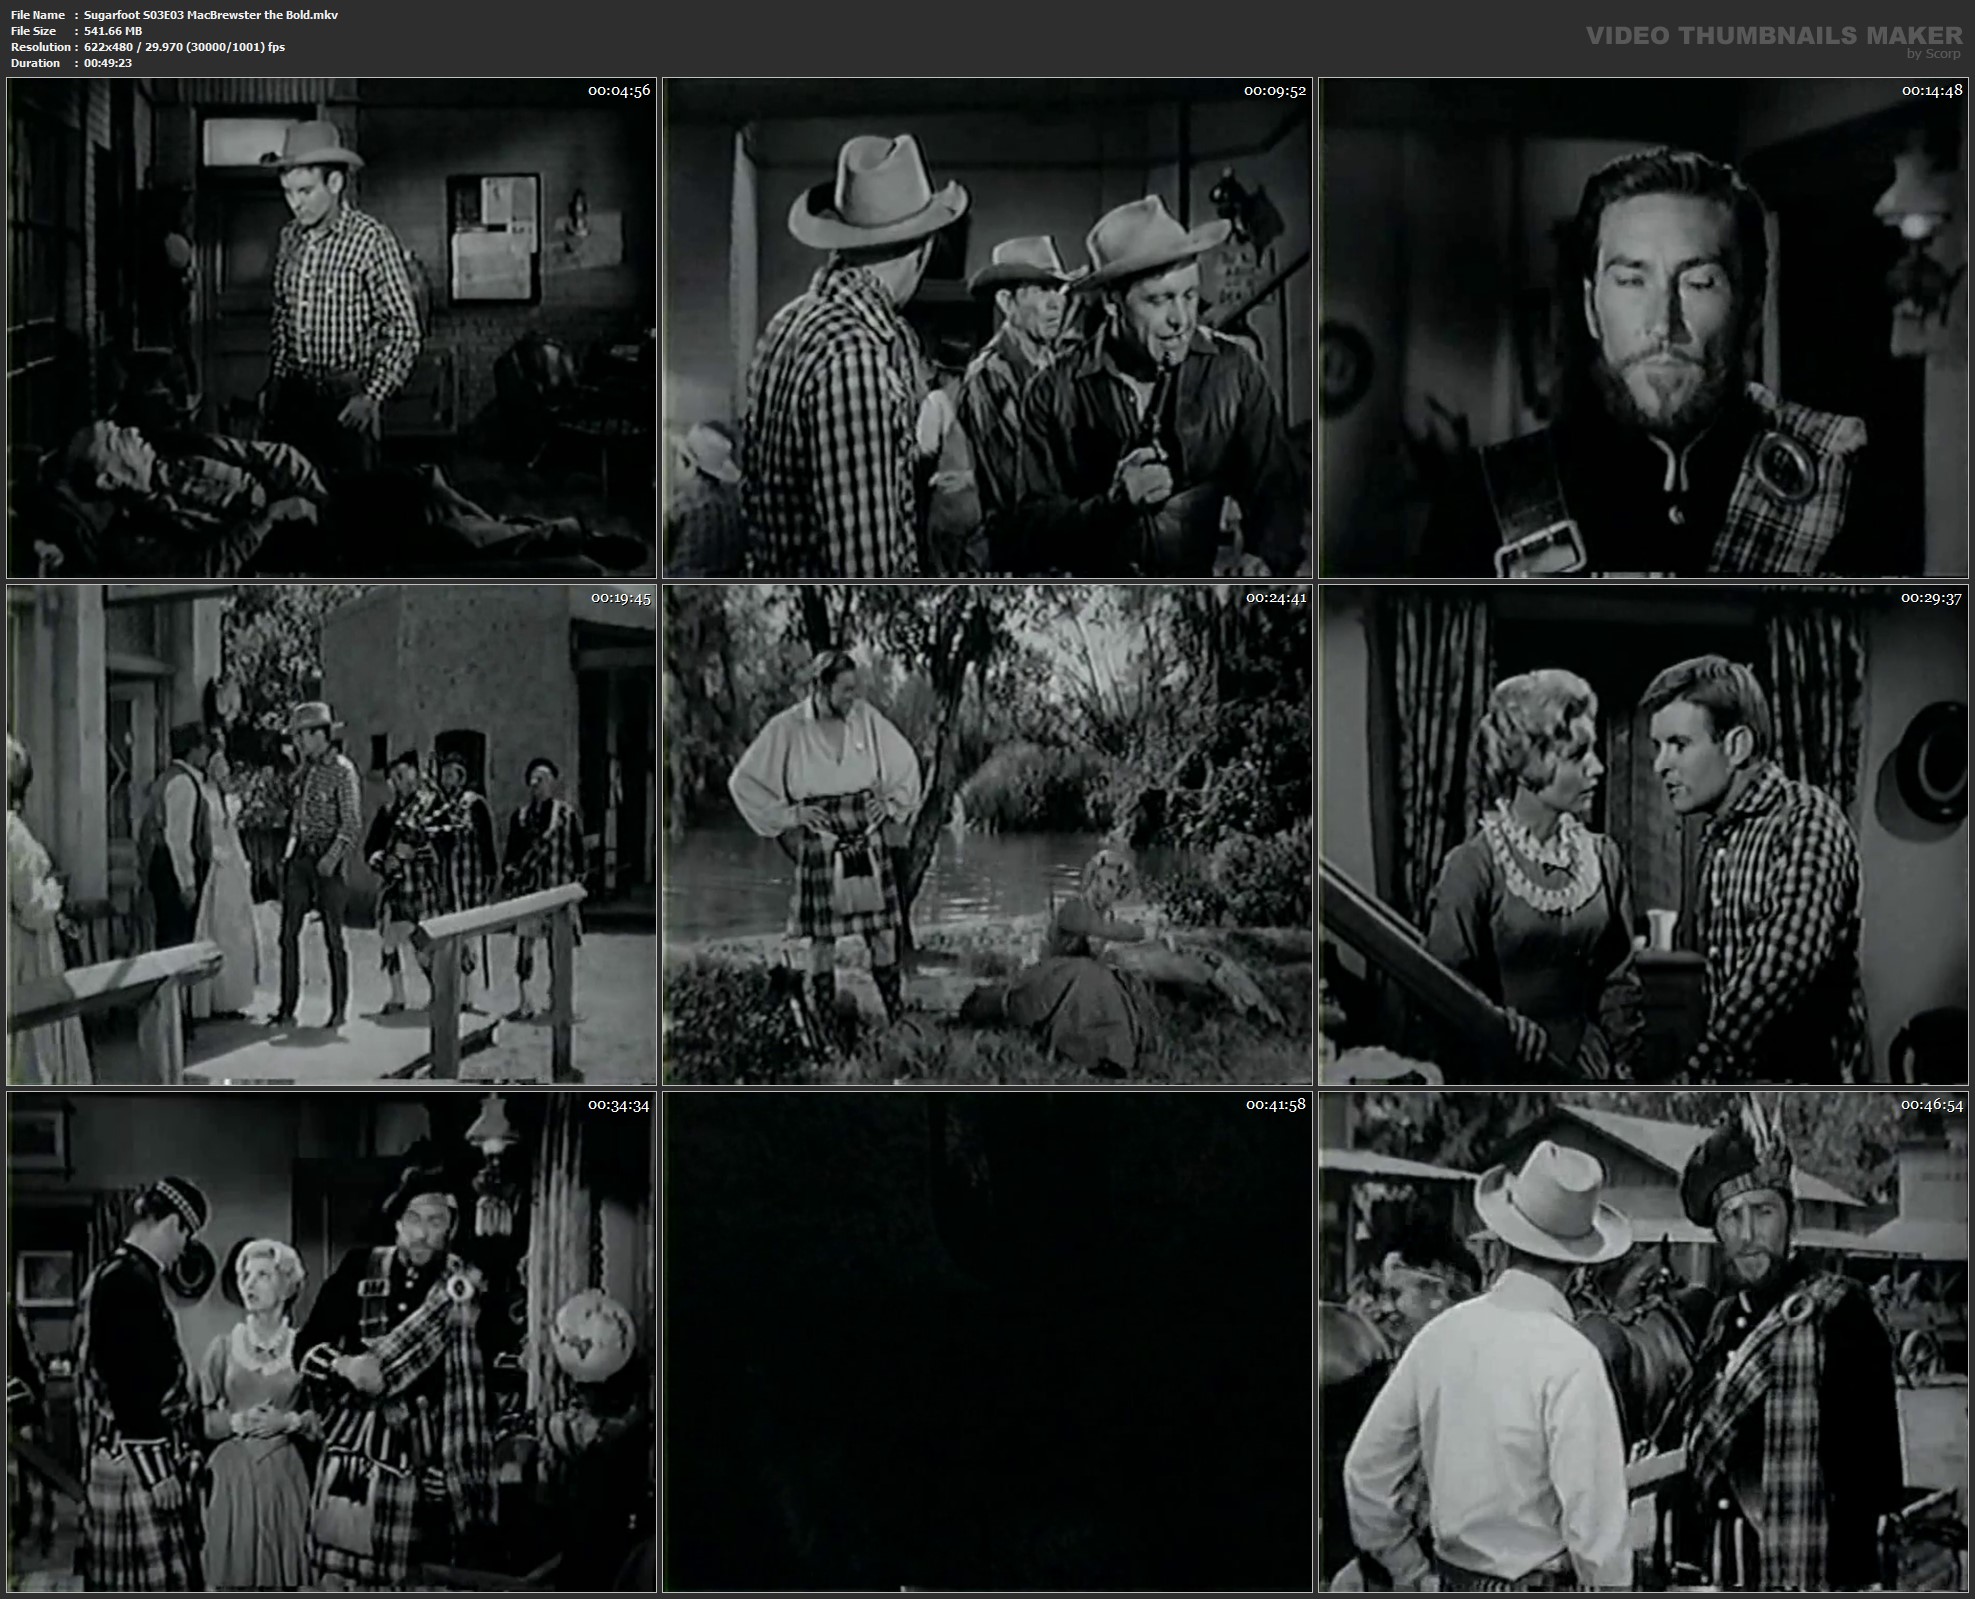The width and height of the screenshot is (1975, 1599).
Task: Click the street scene thumbnail at 00:19:45
Action: click(331, 835)
